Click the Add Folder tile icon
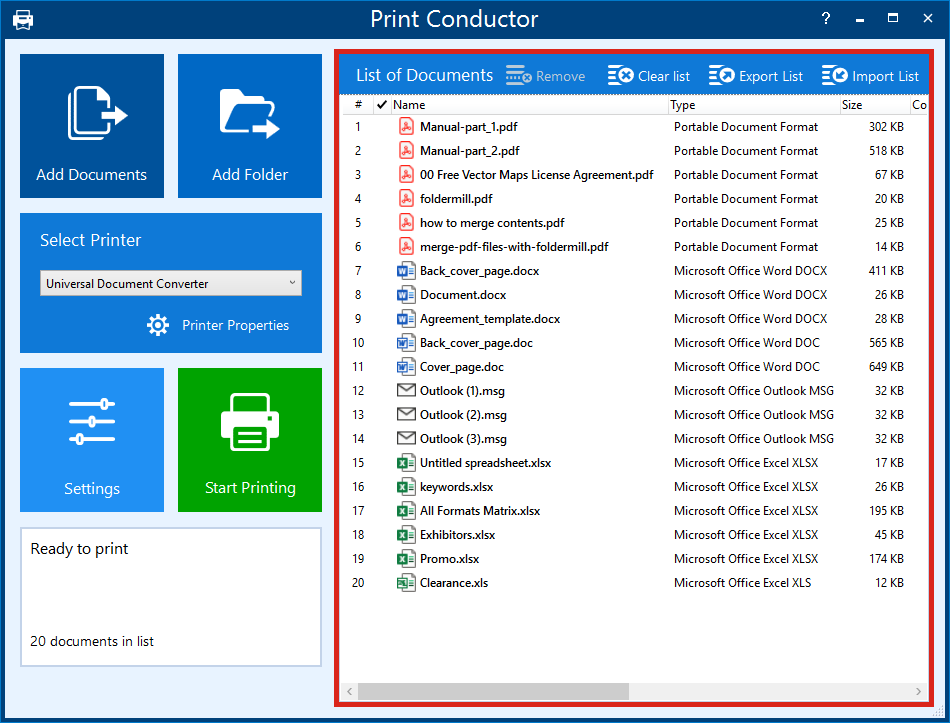 click(x=249, y=113)
